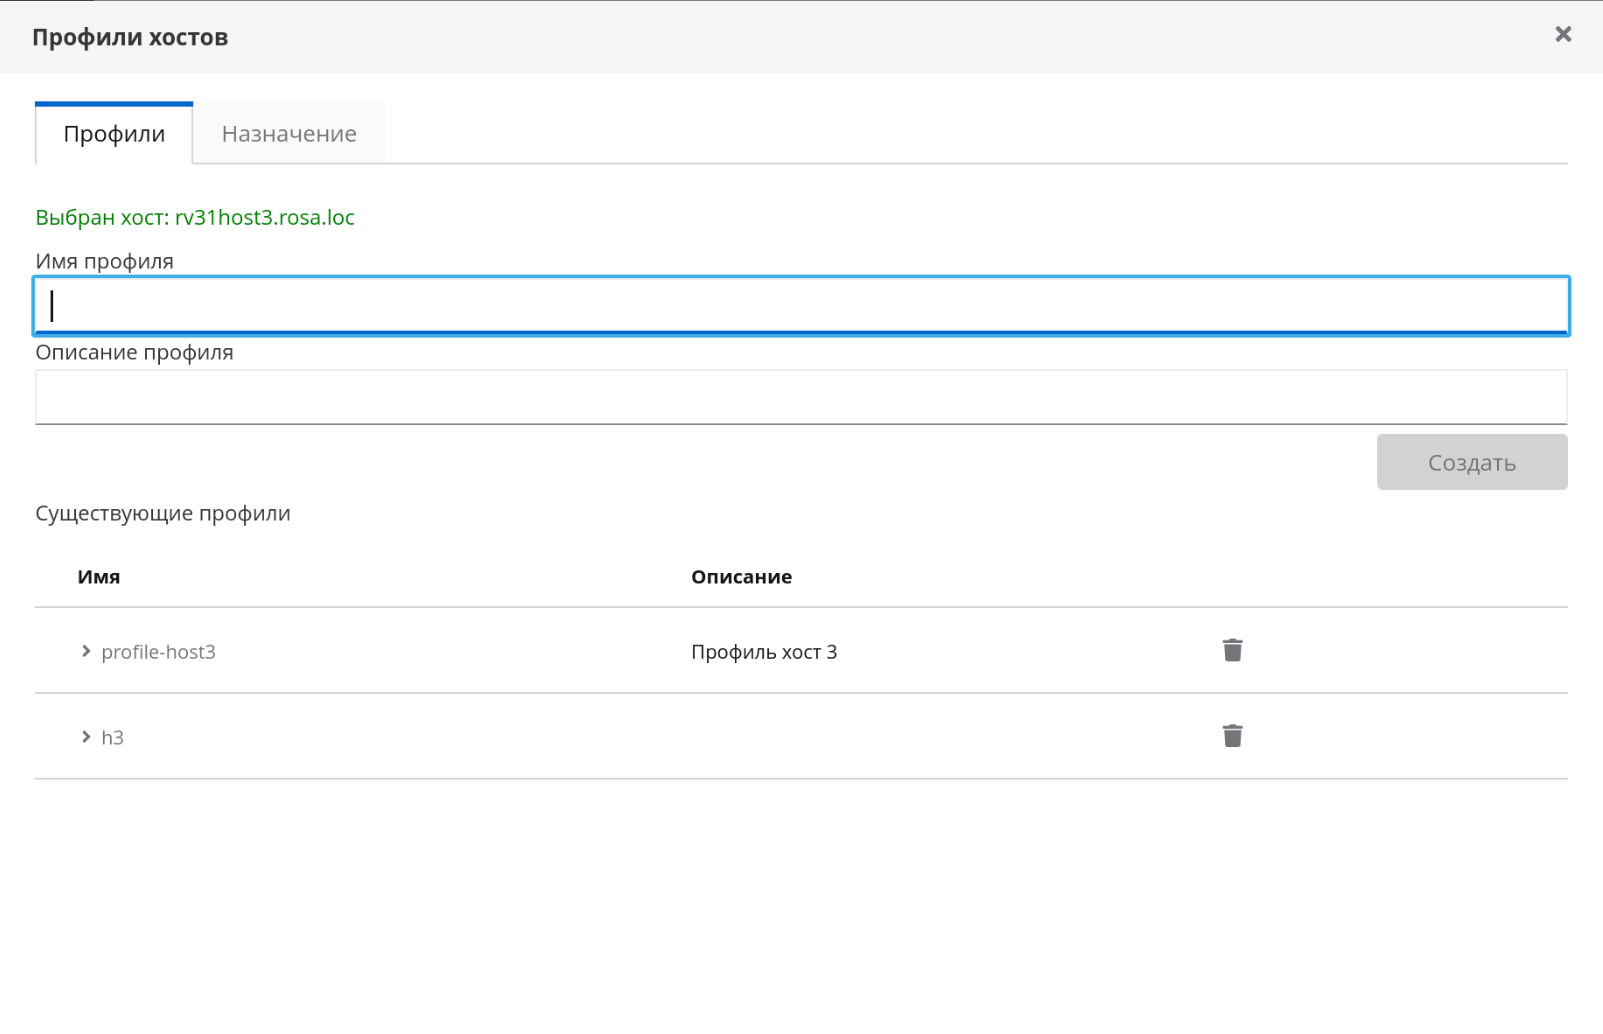Click the trash icon for profile h3
The width and height of the screenshot is (1603, 1034).
[1232, 737]
